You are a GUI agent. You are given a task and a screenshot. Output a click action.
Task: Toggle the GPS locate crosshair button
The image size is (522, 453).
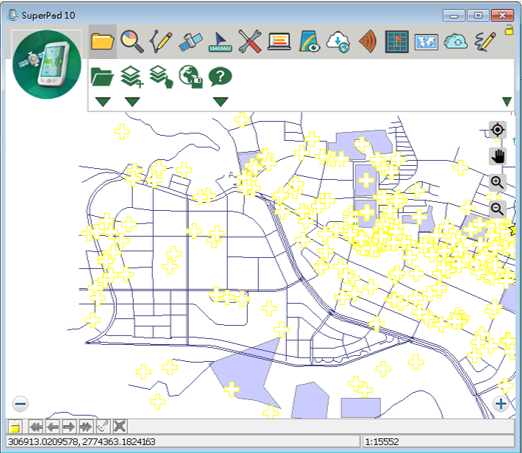coord(498,130)
